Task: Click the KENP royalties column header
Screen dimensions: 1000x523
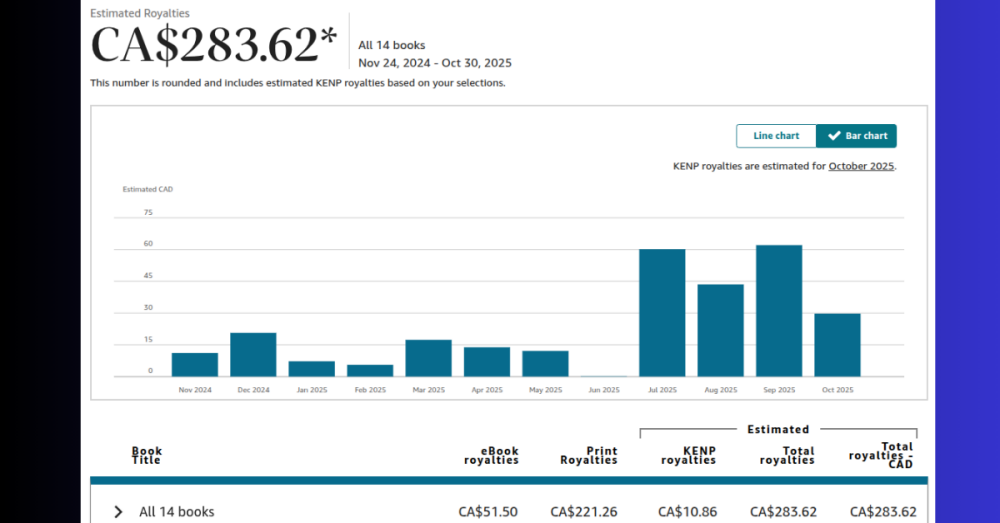Action: (688, 456)
